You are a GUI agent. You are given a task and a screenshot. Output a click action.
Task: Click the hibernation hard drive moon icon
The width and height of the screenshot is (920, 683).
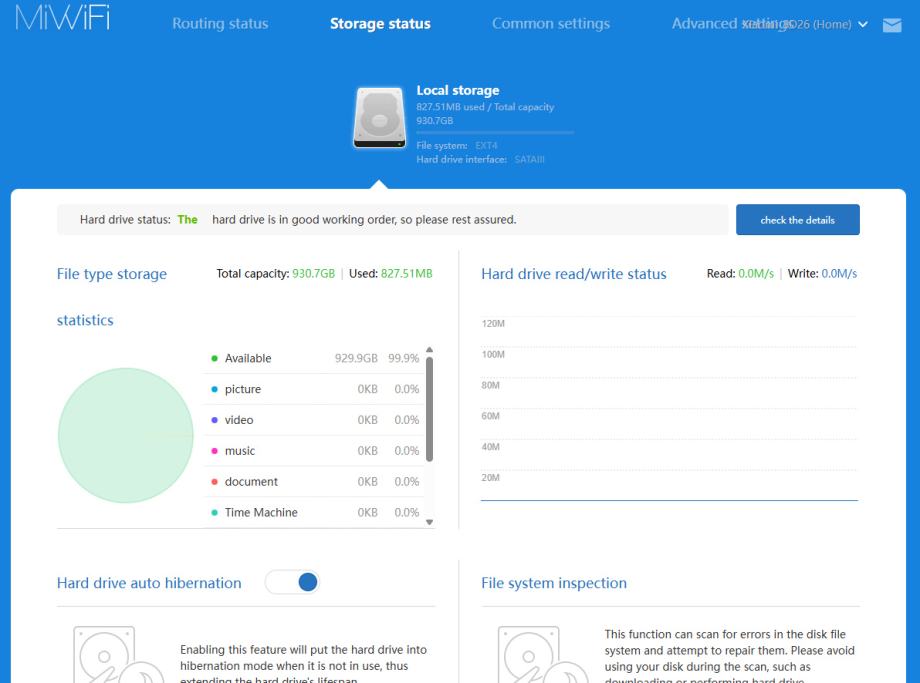[119, 654]
